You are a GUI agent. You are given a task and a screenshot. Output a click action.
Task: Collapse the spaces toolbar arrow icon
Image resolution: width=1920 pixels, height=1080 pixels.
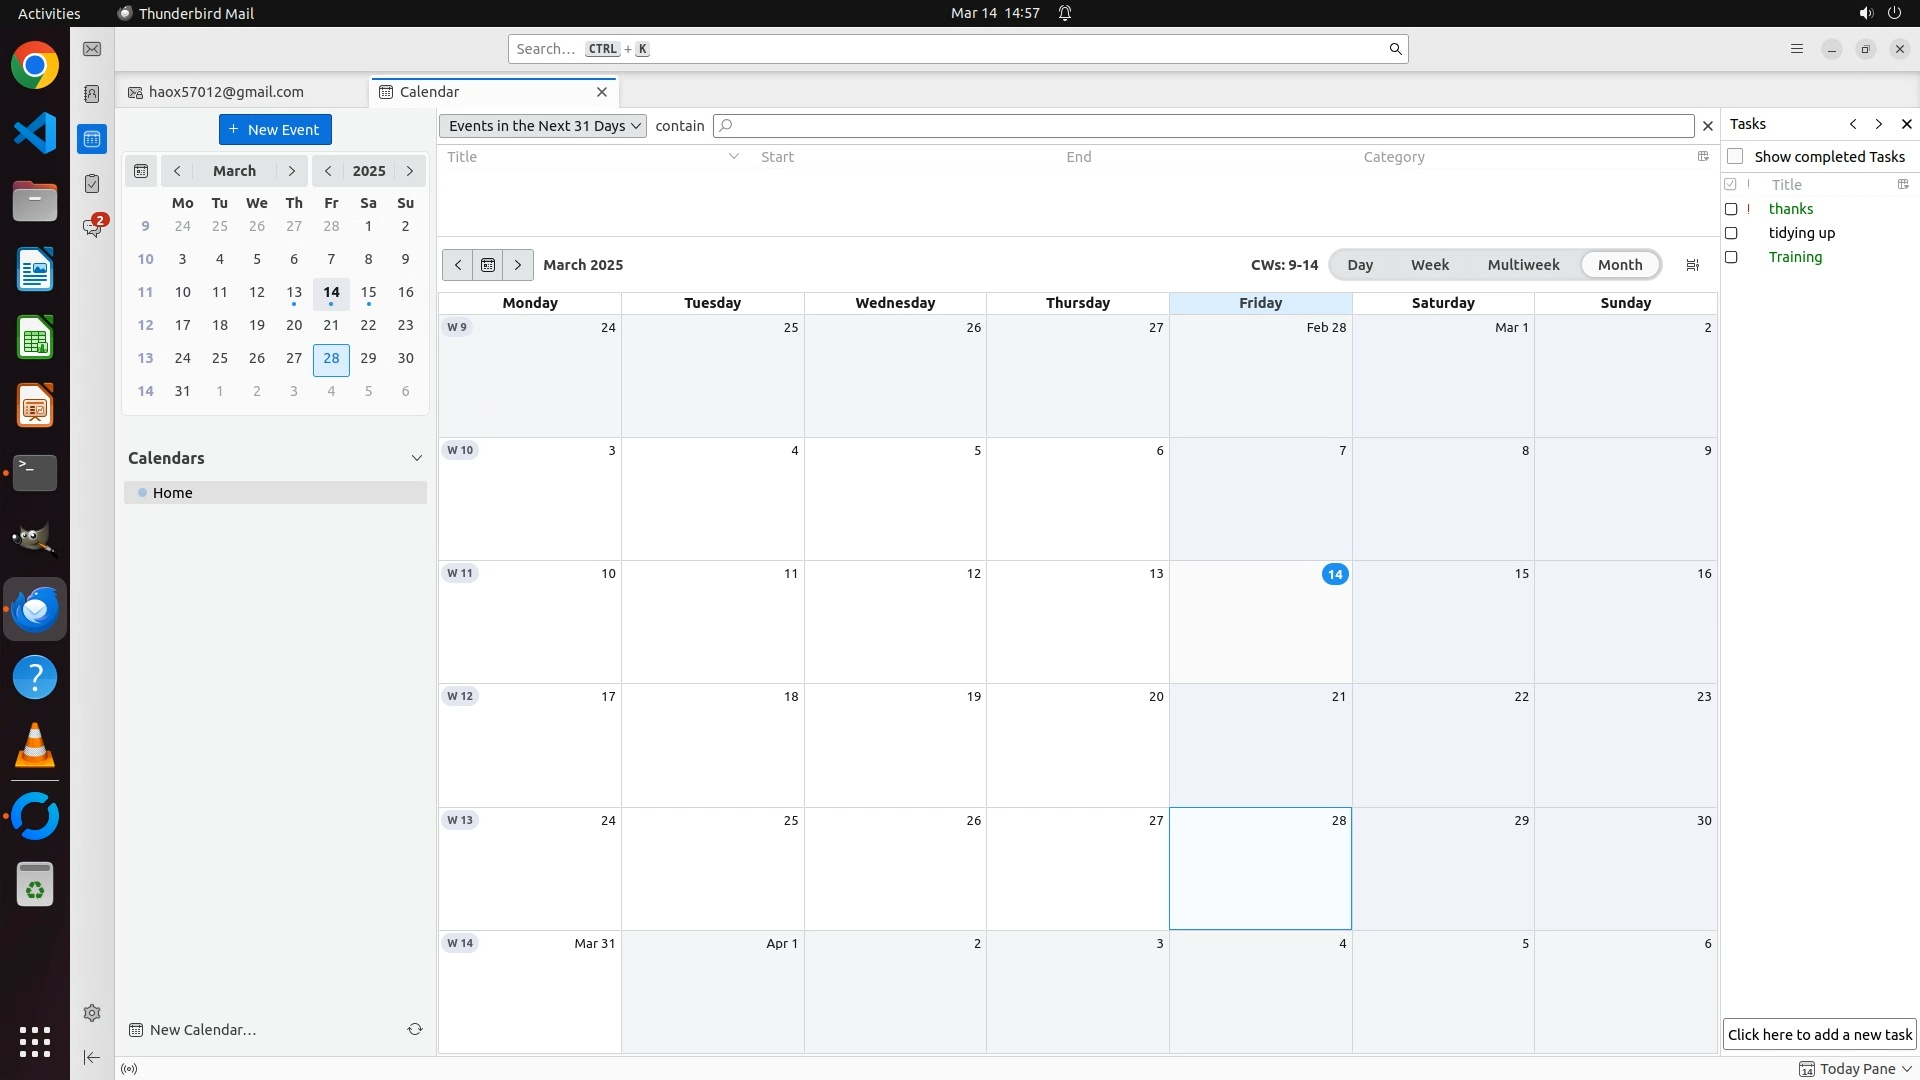tap(92, 1057)
